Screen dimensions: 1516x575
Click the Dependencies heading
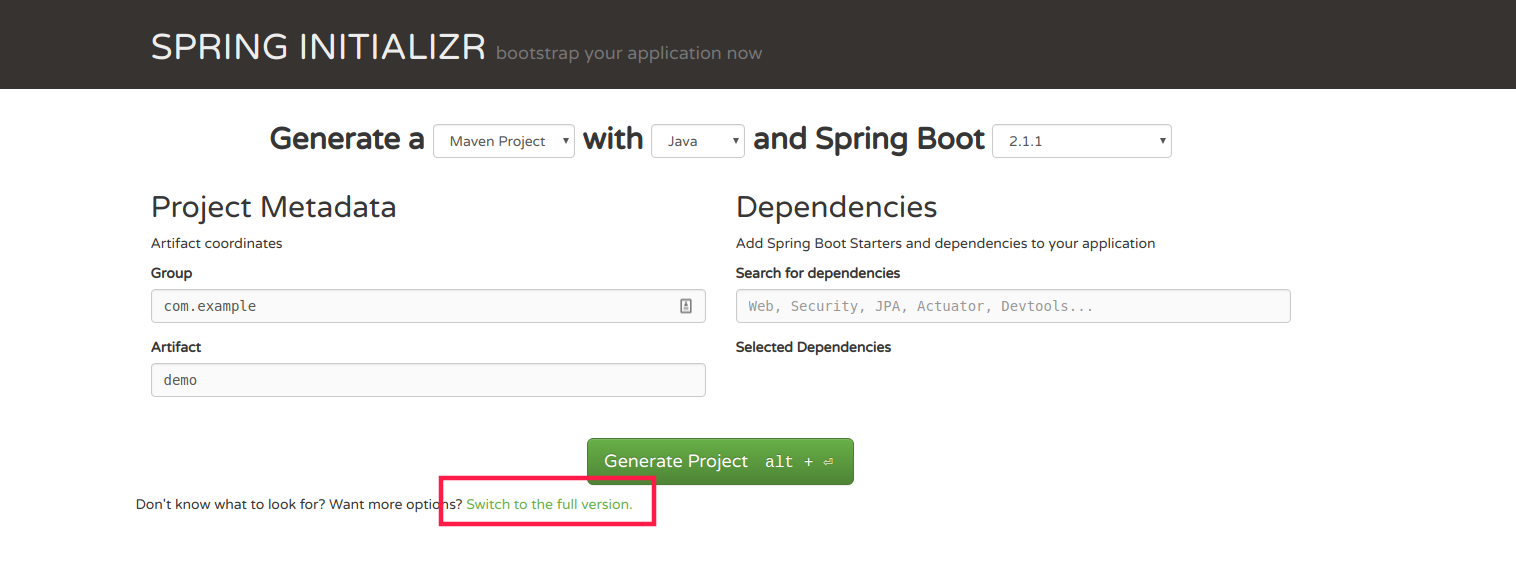[x=836, y=207]
